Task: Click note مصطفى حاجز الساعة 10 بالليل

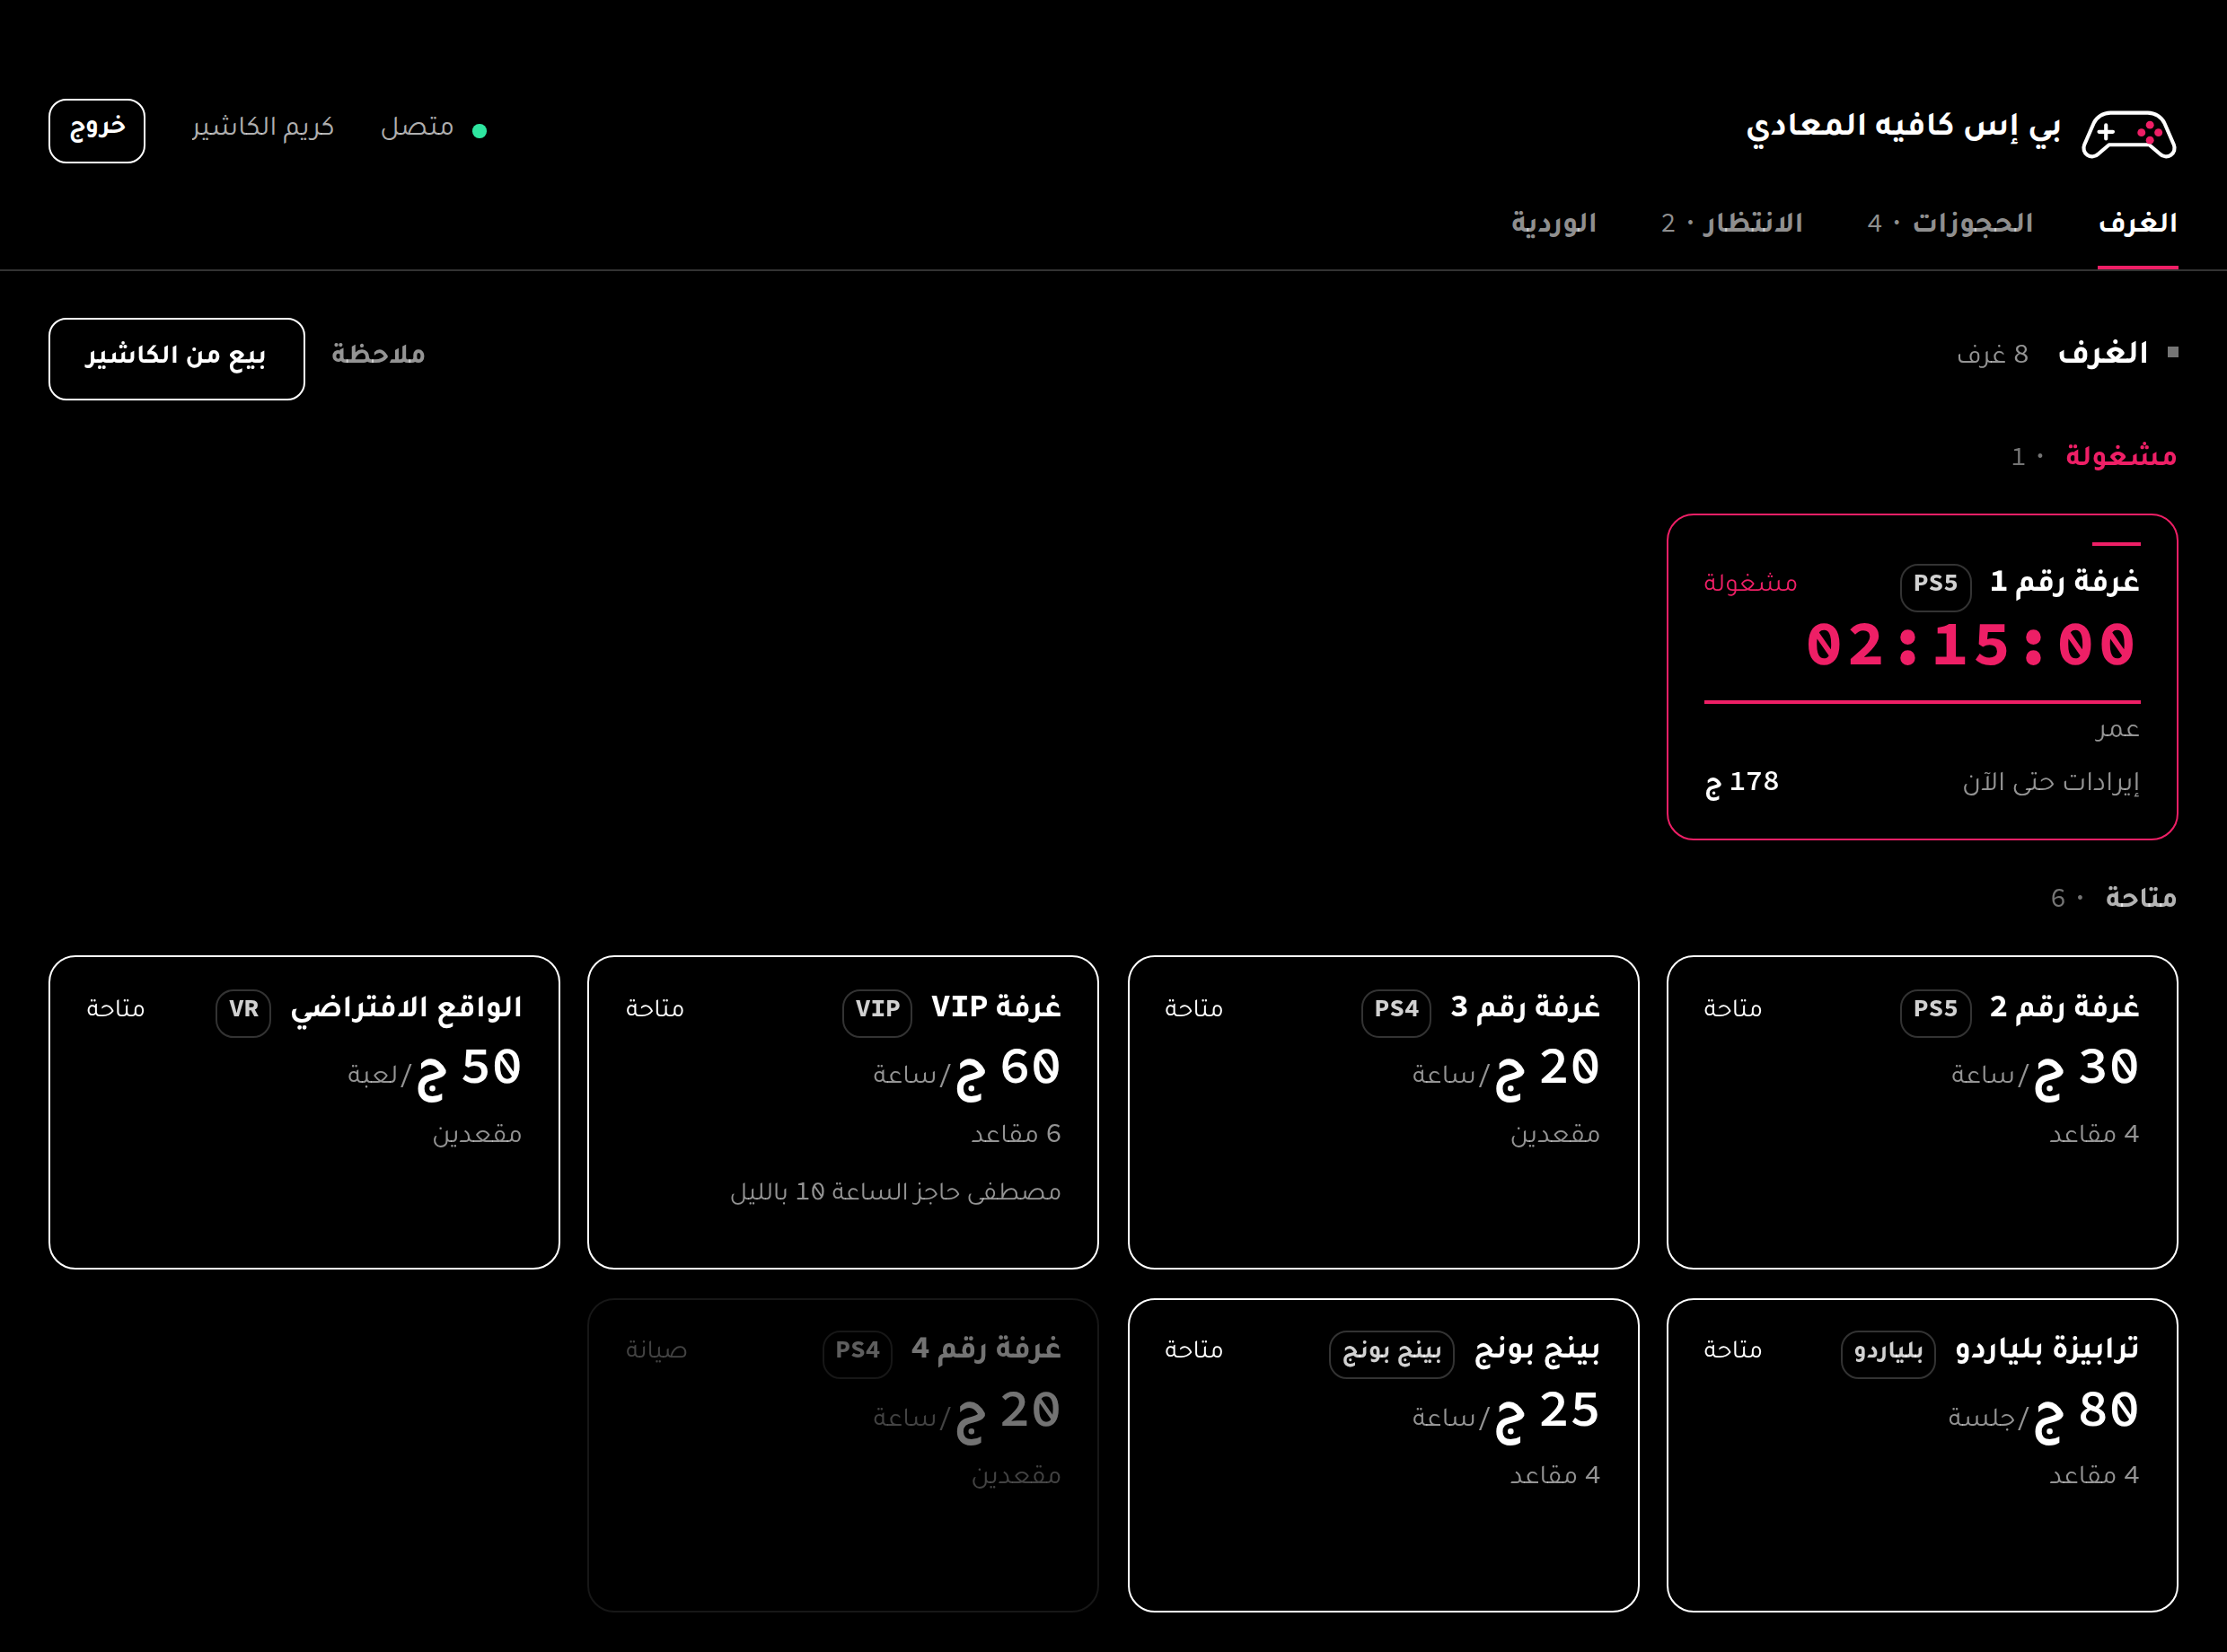Action: (x=895, y=1192)
